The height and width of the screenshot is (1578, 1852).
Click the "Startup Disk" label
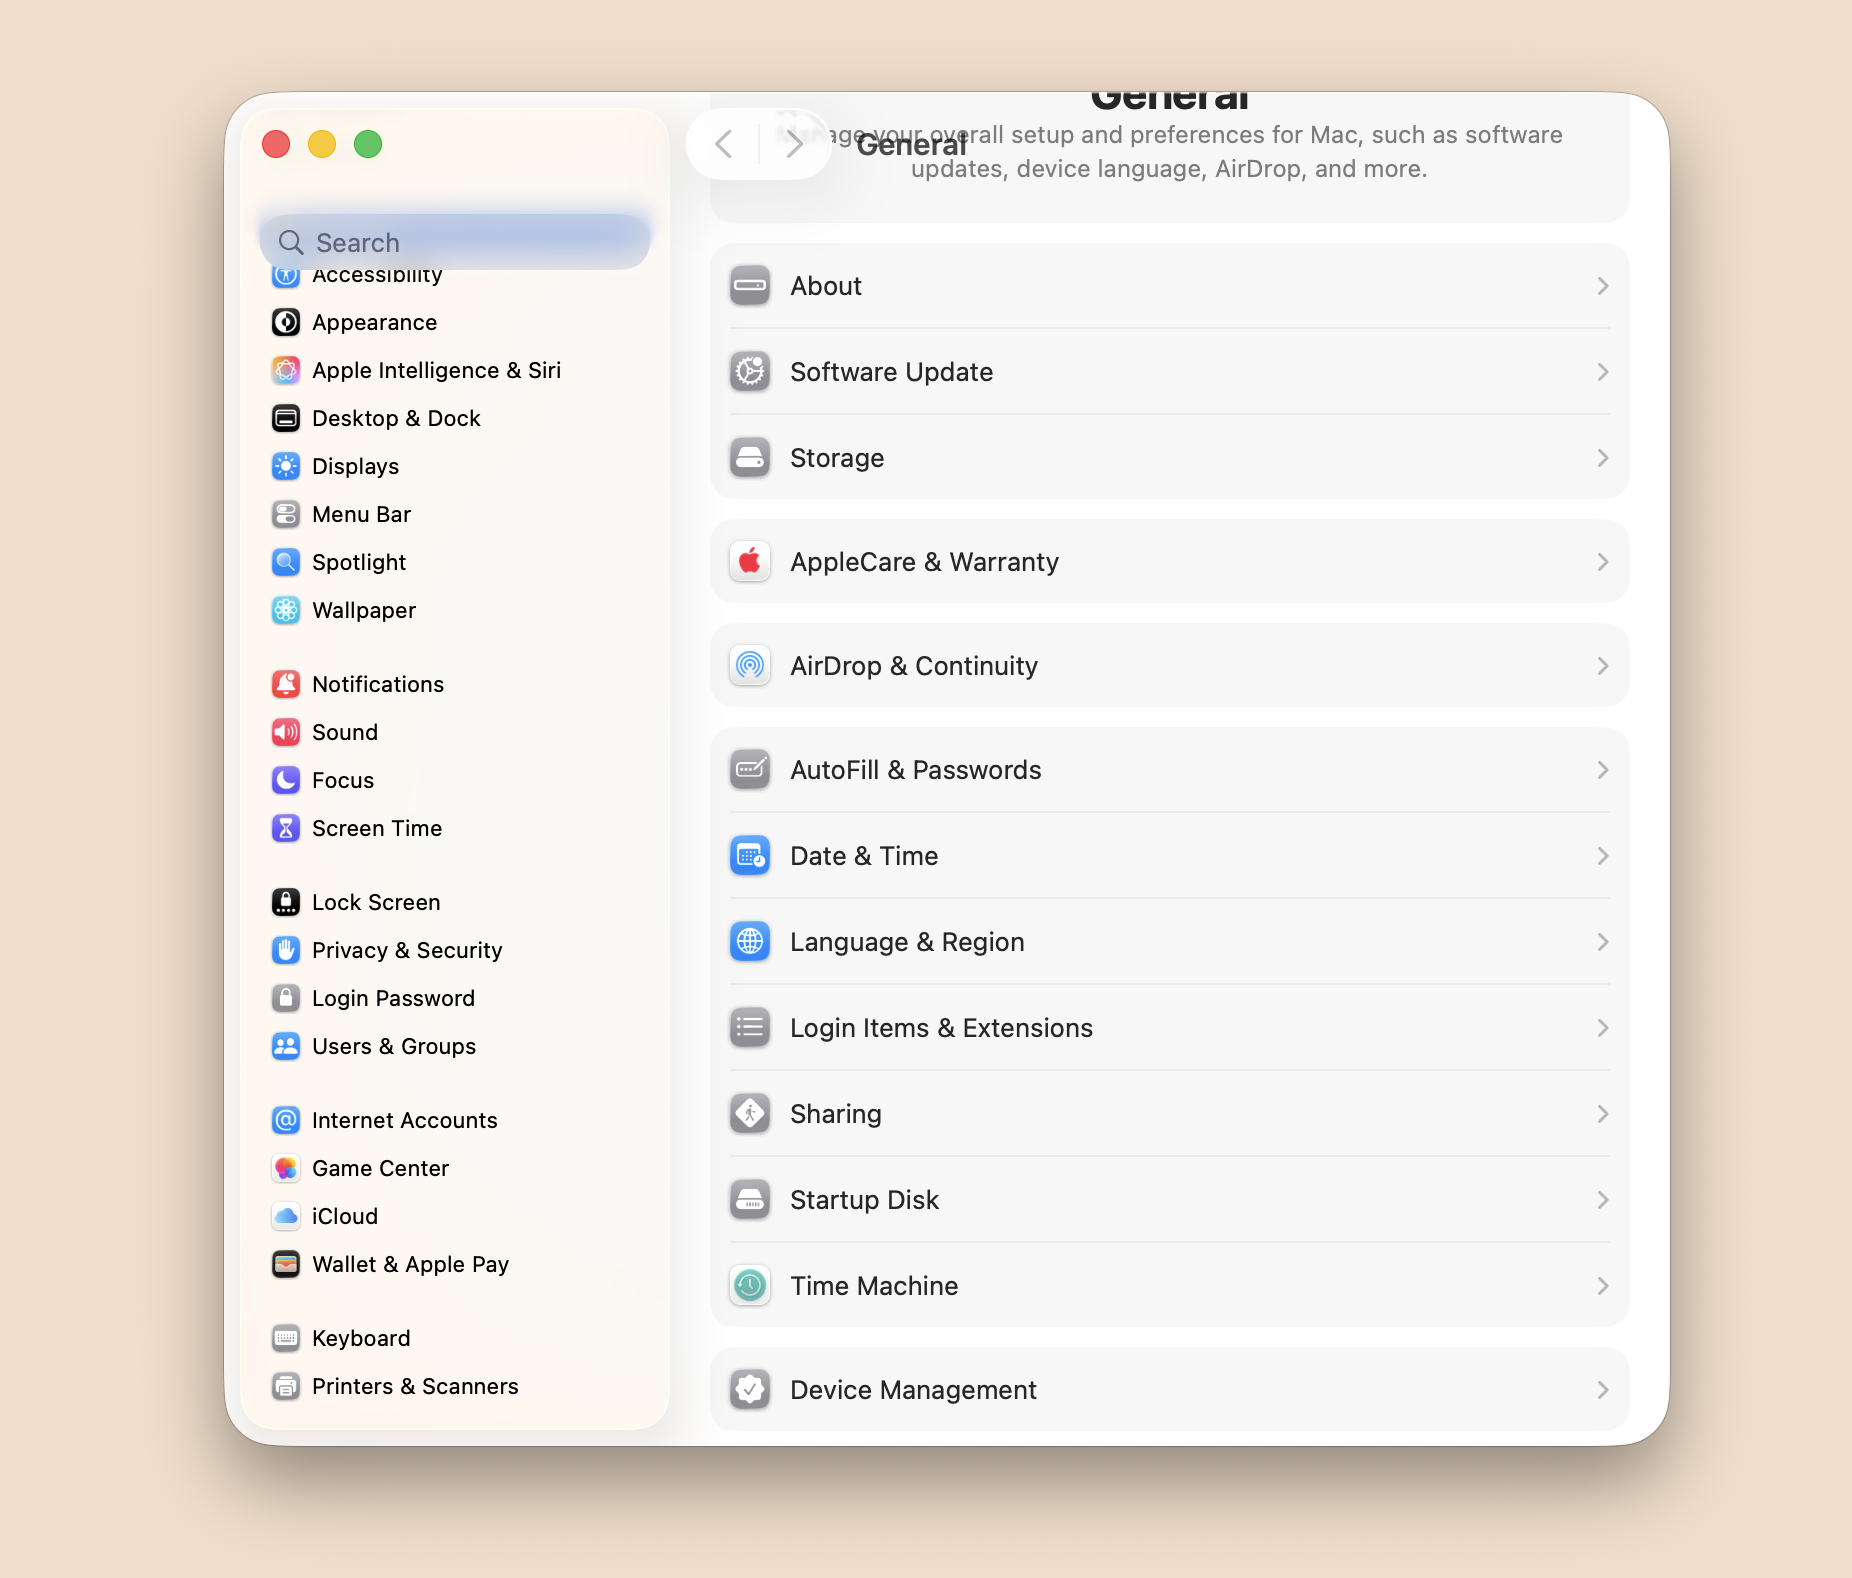864,1200
